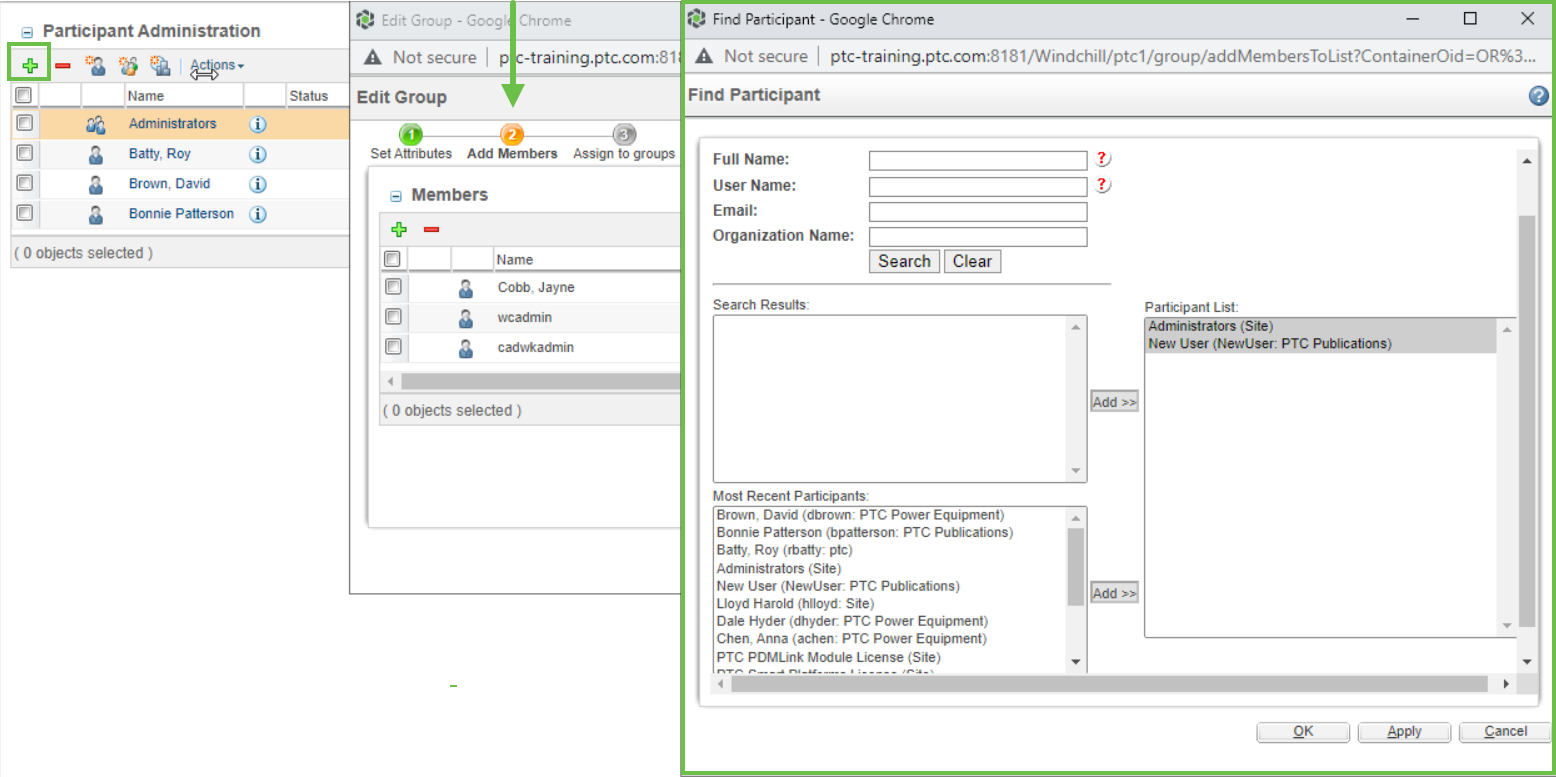Select Lloyd Harold in Most Recent Participants
The height and width of the screenshot is (777, 1556).
(795, 604)
